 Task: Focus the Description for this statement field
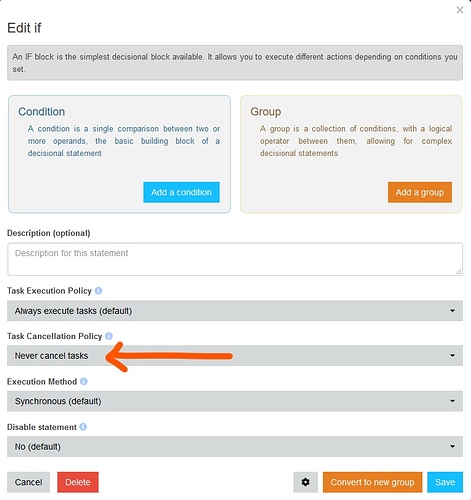click(235, 259)
